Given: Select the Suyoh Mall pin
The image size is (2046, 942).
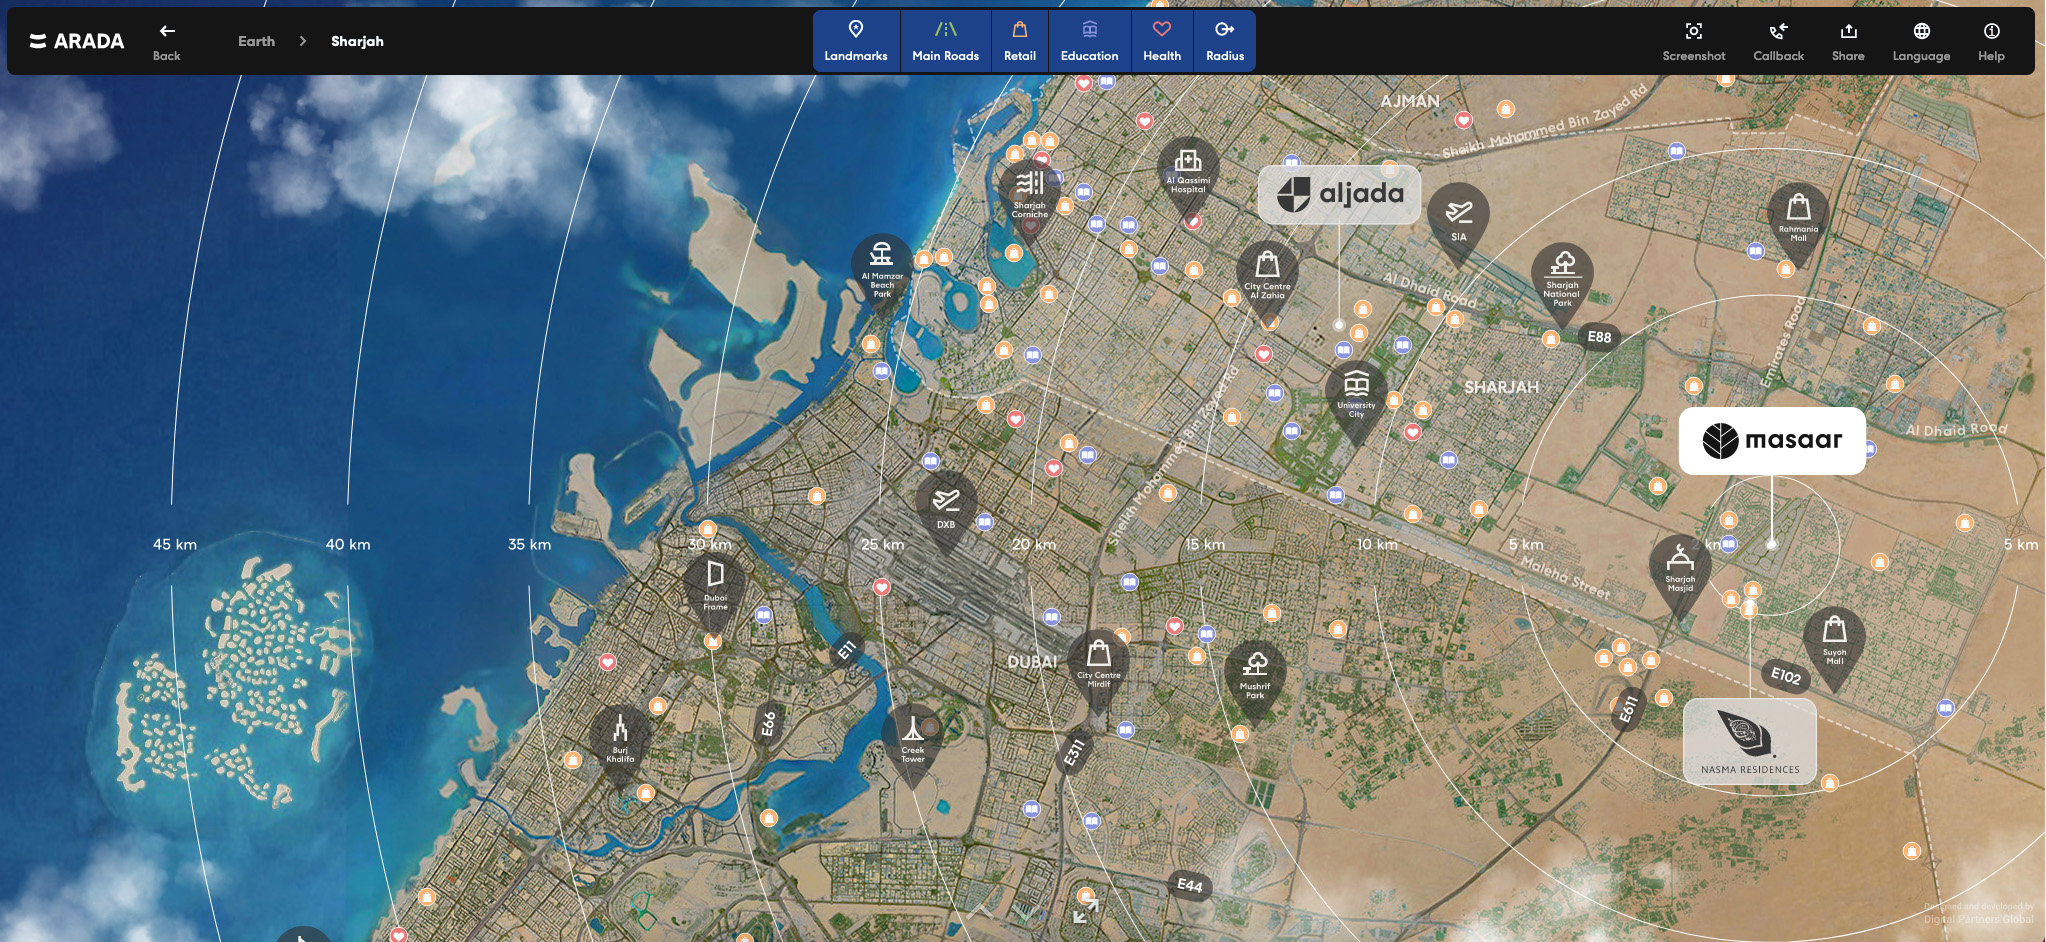Looking at the screenshot, I should point(1834,643).
